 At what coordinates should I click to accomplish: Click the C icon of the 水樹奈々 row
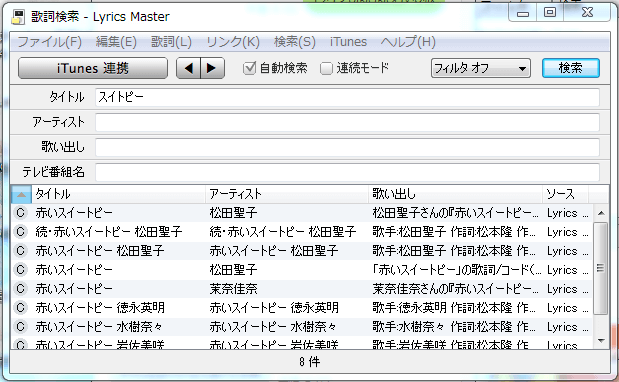(x=20, y=327)
